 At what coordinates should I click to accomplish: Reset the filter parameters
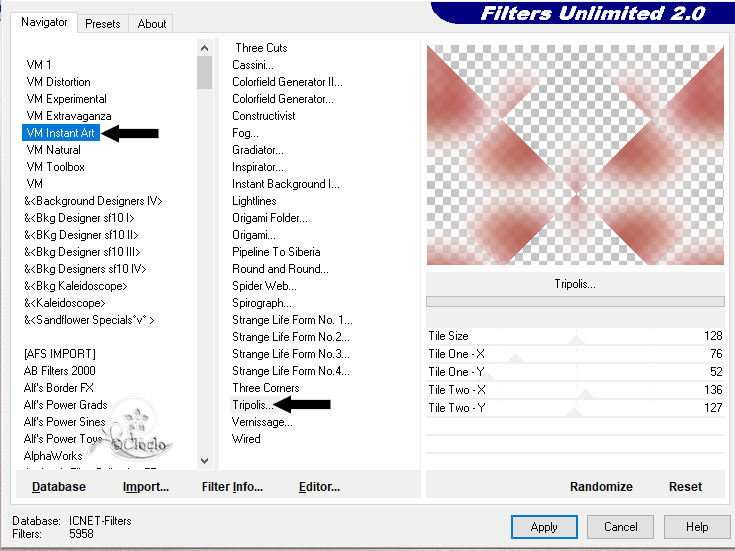click(685, 487)
